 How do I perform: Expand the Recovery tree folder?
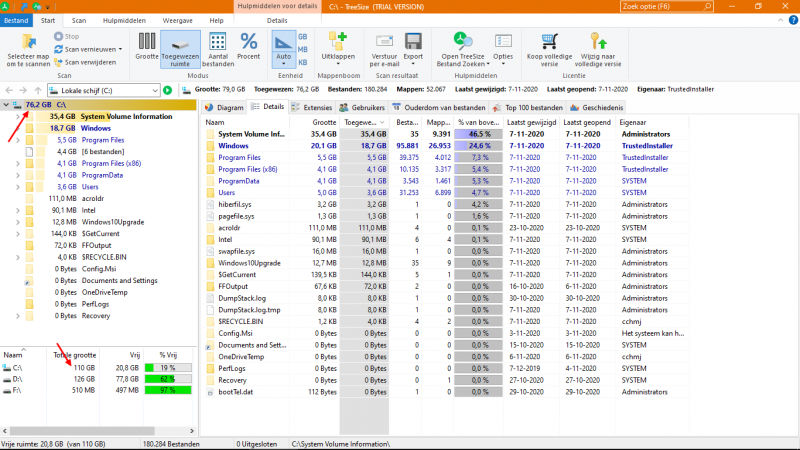17,316
